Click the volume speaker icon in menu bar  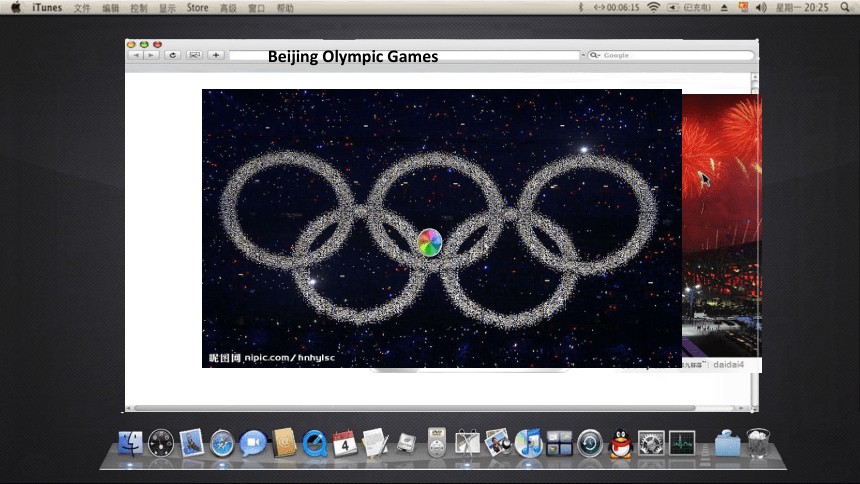[x=761, y=7]
